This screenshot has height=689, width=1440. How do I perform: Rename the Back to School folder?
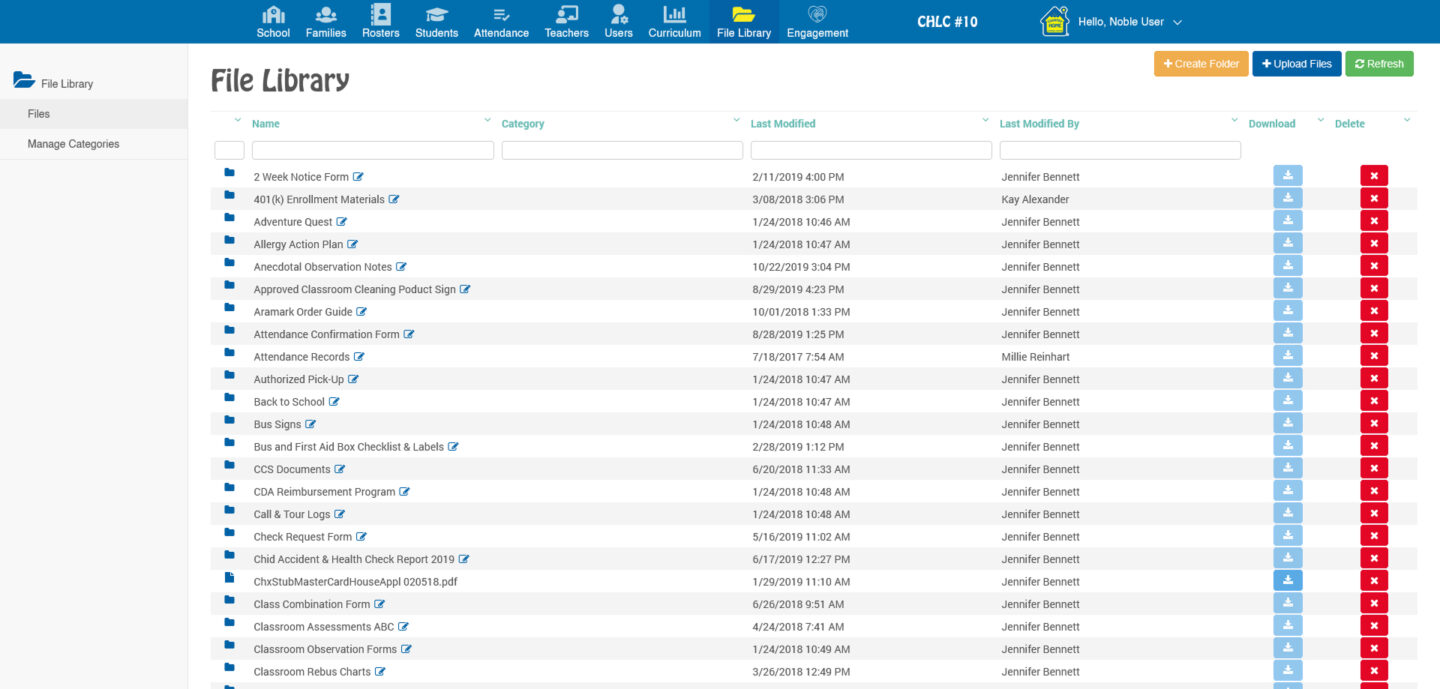pyautogui.click(x=334, y=402)
